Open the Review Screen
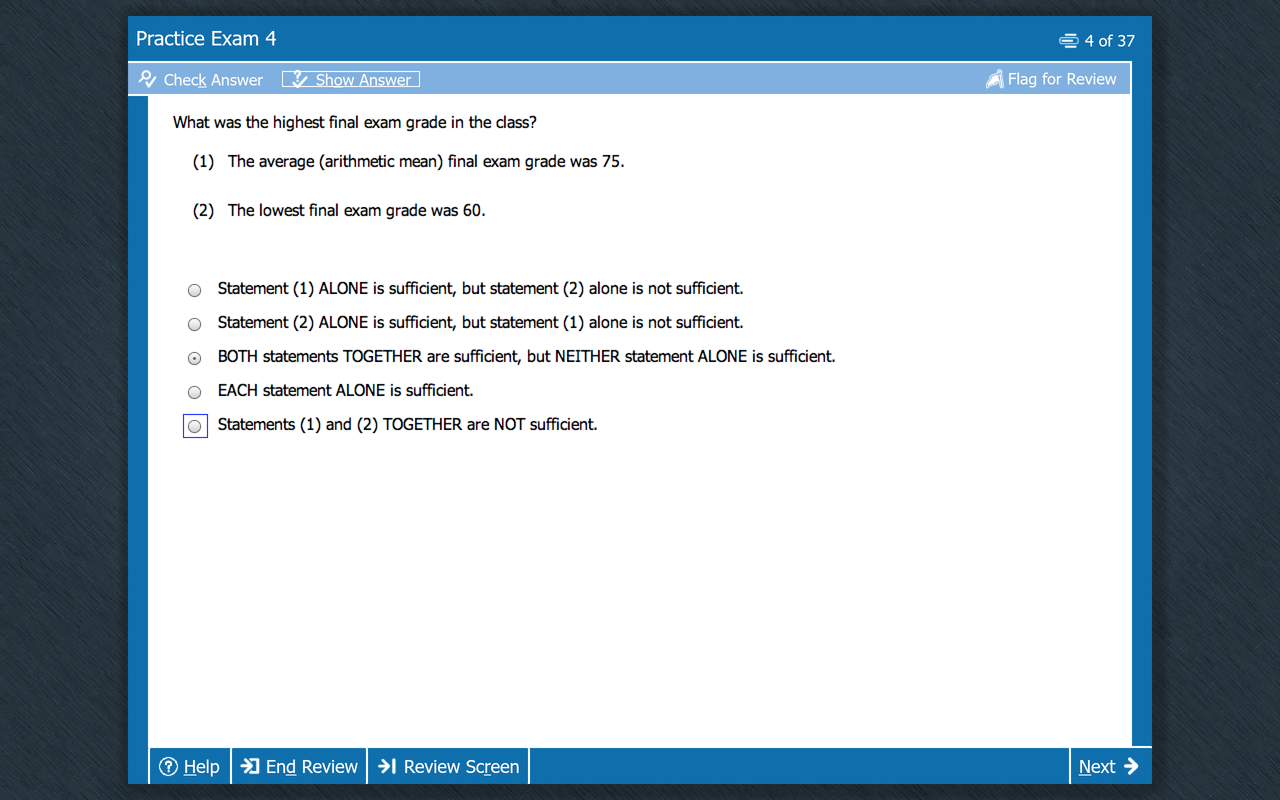Viewport: 1280px width, 800px height. tap(448, 767)
